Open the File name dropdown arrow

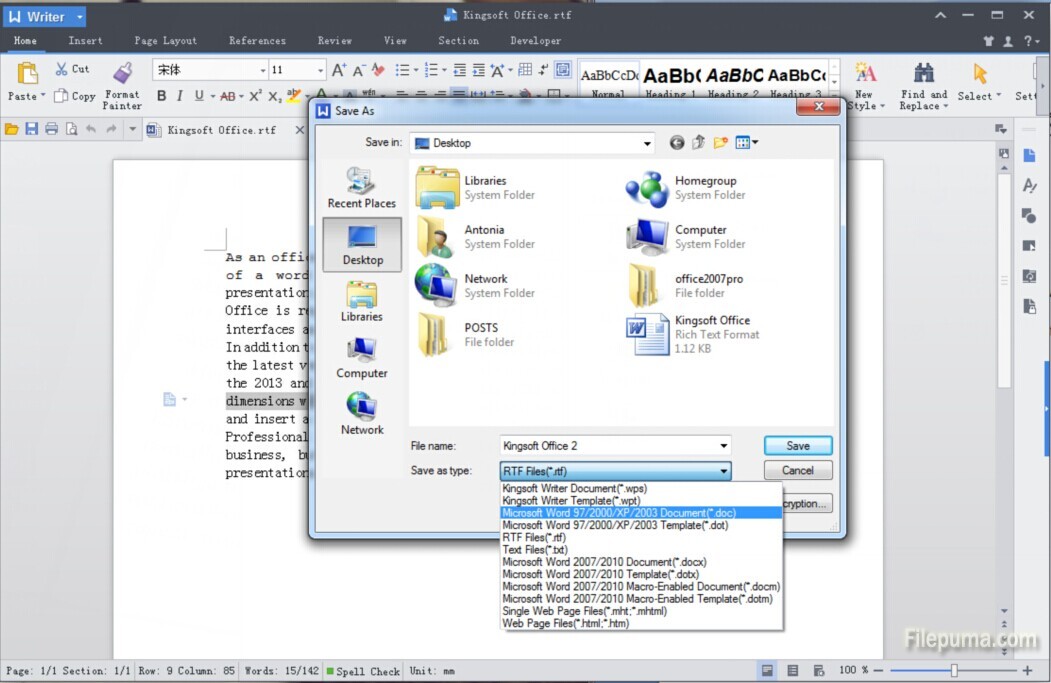click(723, 446)
